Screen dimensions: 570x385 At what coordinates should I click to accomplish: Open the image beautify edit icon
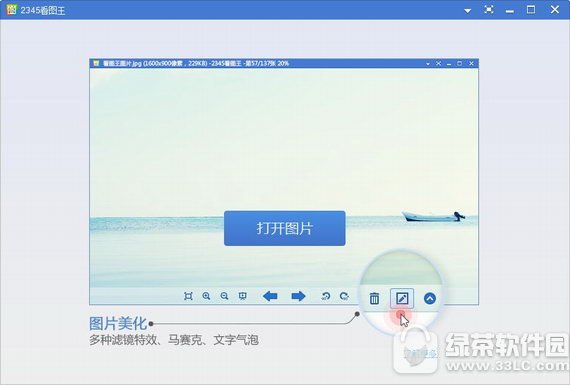pyautogui.click(x=402, y=298)
